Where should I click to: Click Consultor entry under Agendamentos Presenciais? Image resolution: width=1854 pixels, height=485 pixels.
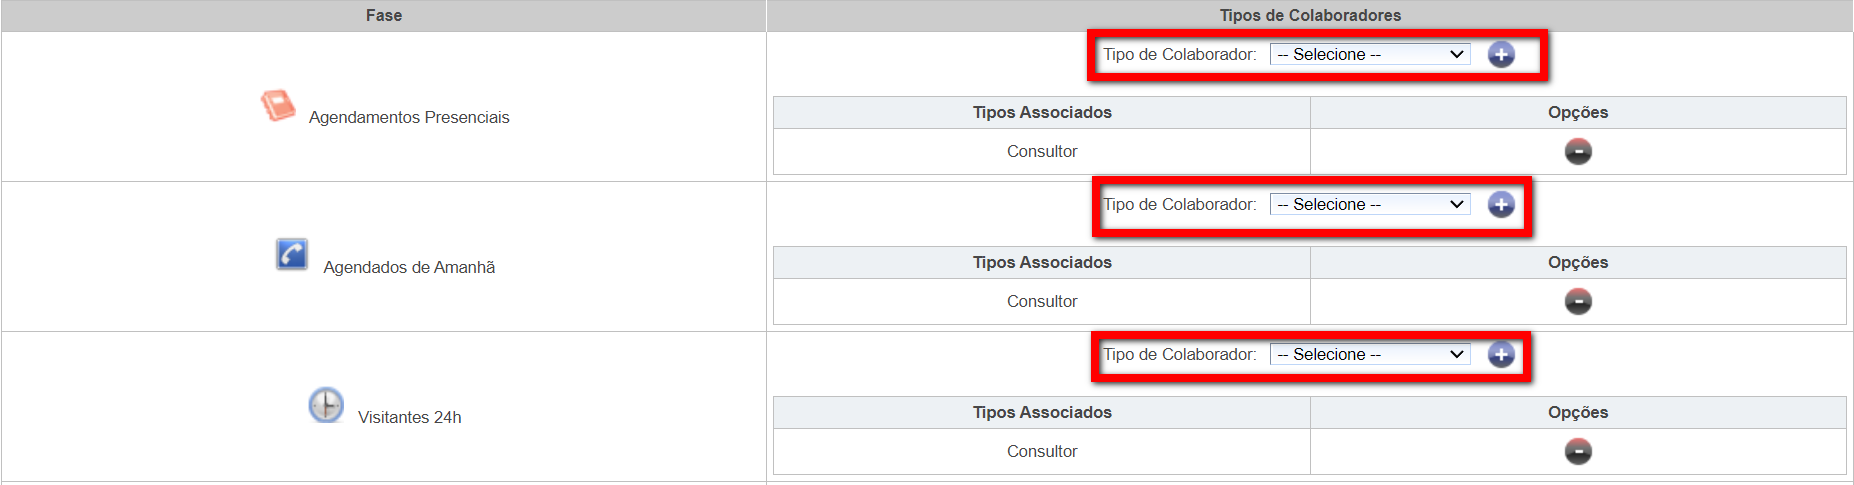(x=1042, y=152)
